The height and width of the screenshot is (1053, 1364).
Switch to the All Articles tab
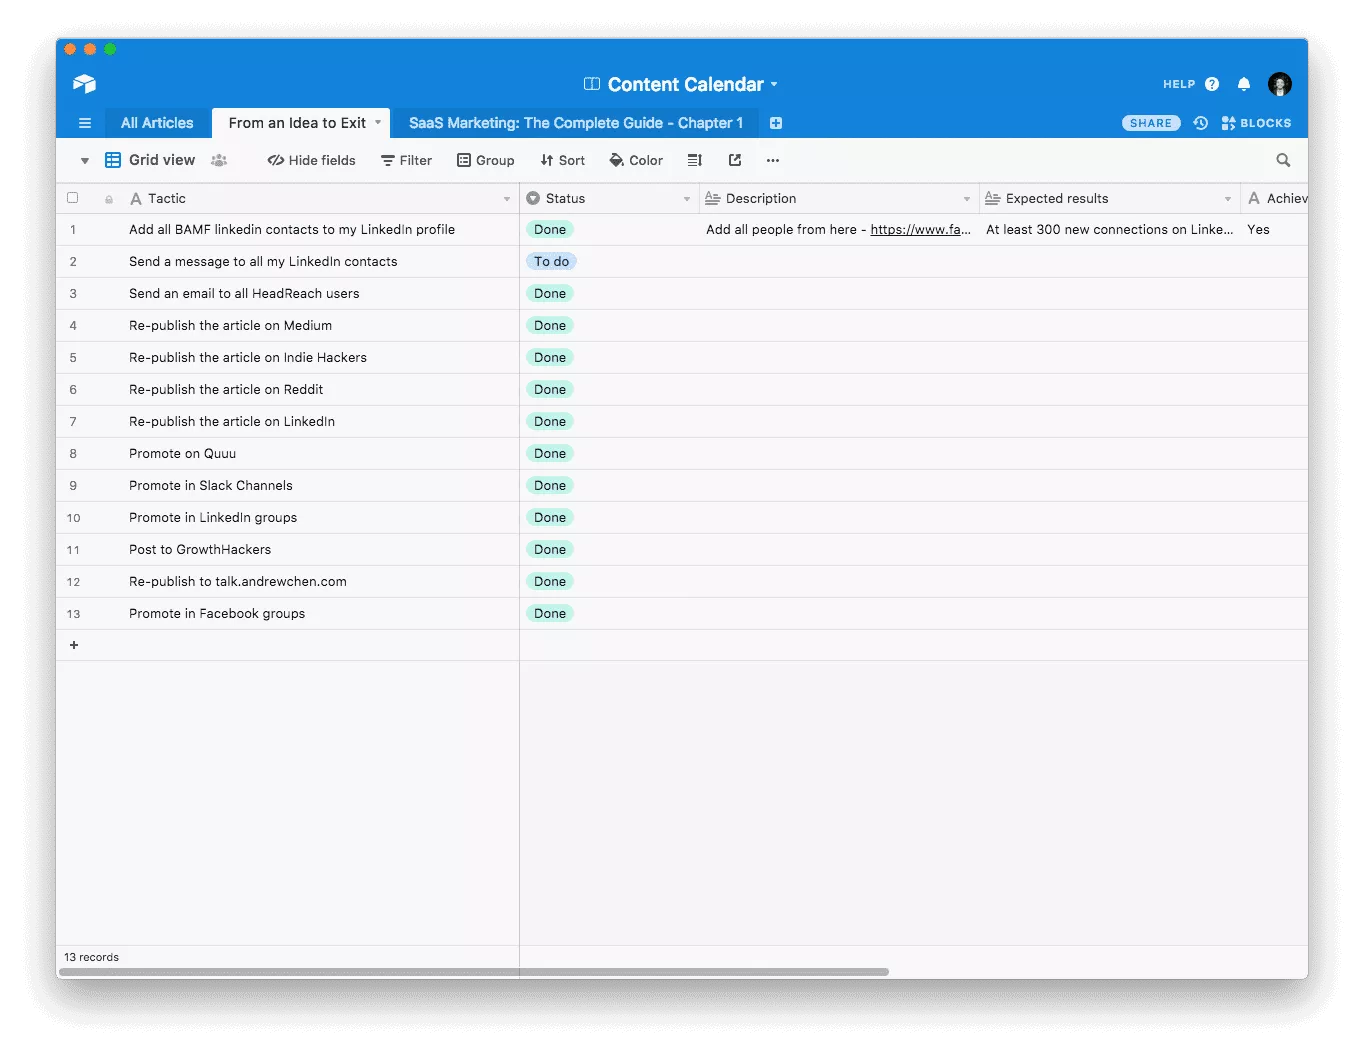pyautogui.click(x=157, y=123)
